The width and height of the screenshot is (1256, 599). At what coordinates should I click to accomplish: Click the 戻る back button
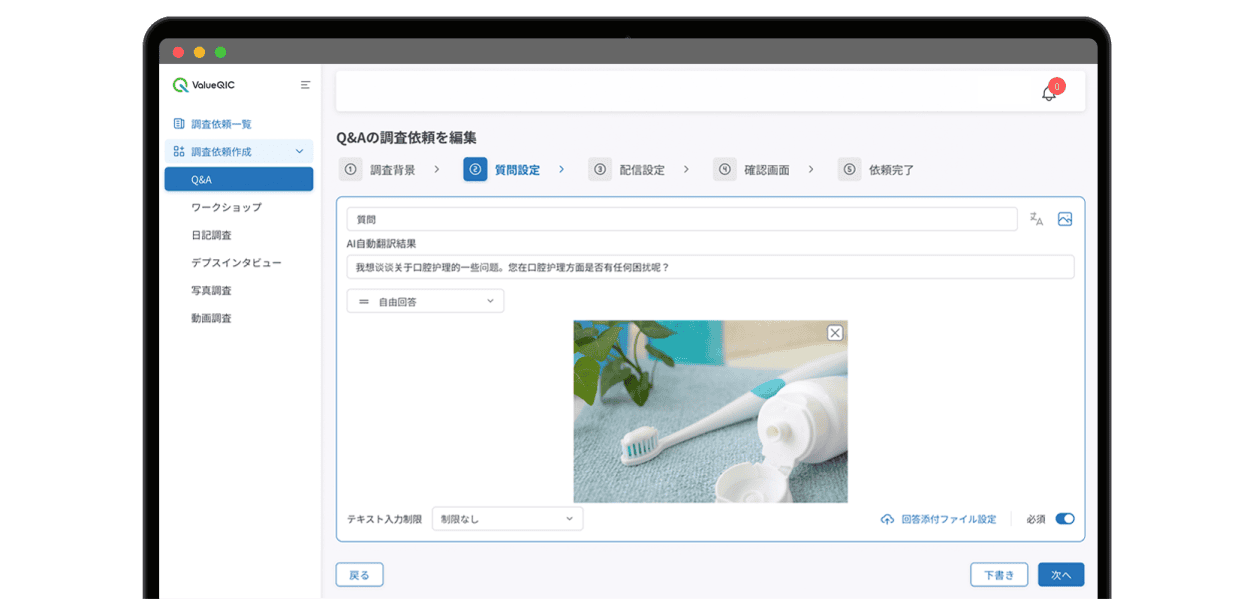[359, 575]
